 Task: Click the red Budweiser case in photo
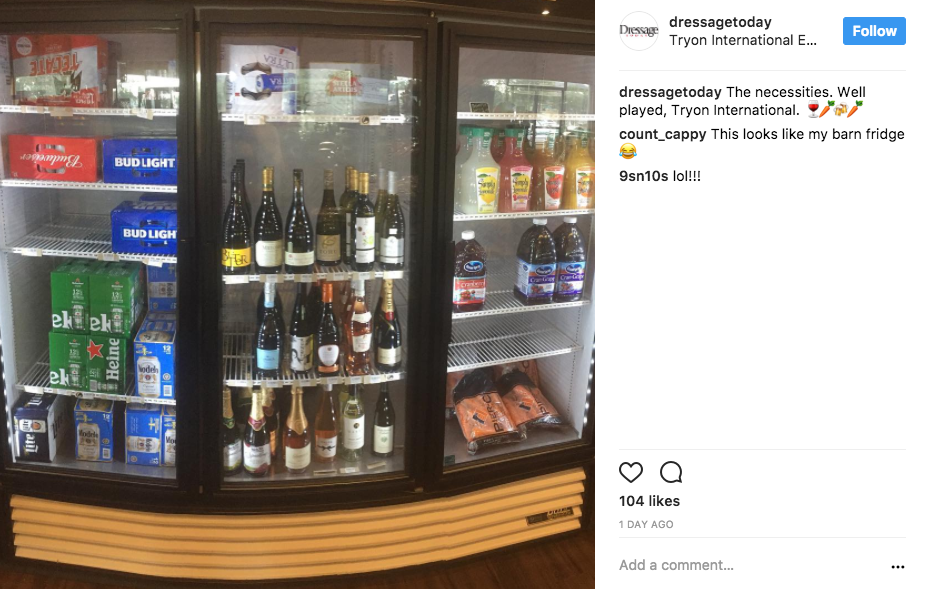coord(52,158)
